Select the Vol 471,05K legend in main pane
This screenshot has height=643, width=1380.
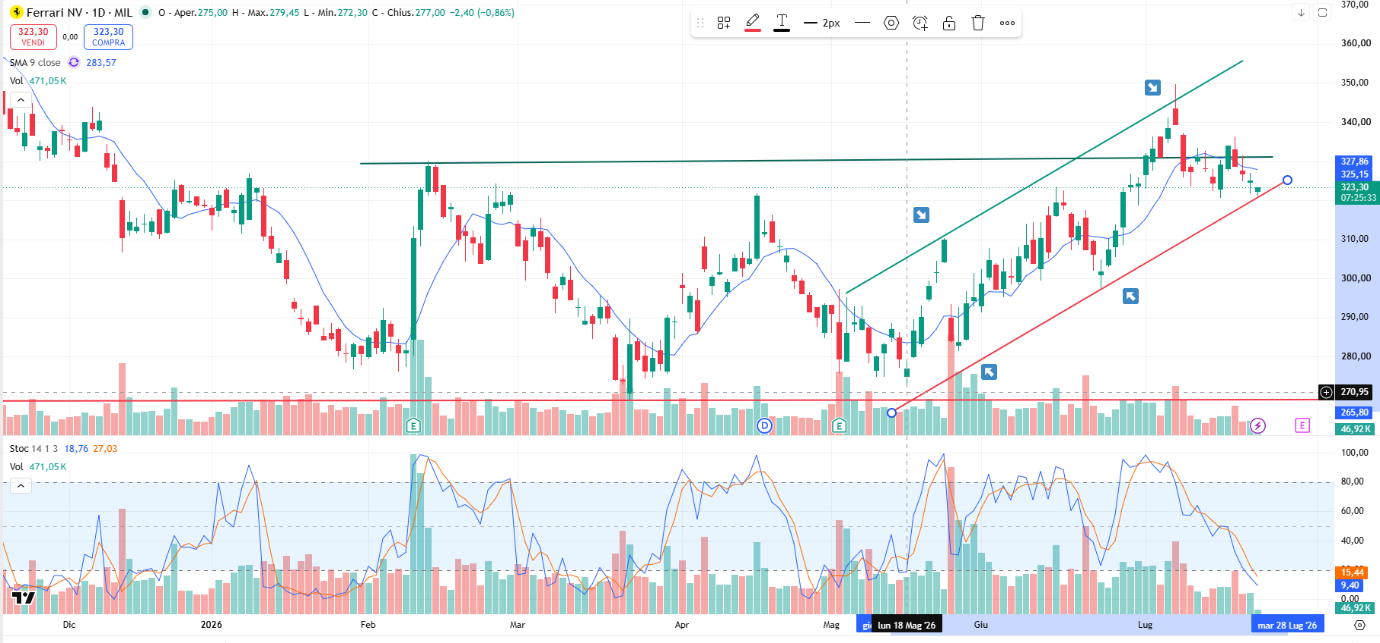(38, 80)
